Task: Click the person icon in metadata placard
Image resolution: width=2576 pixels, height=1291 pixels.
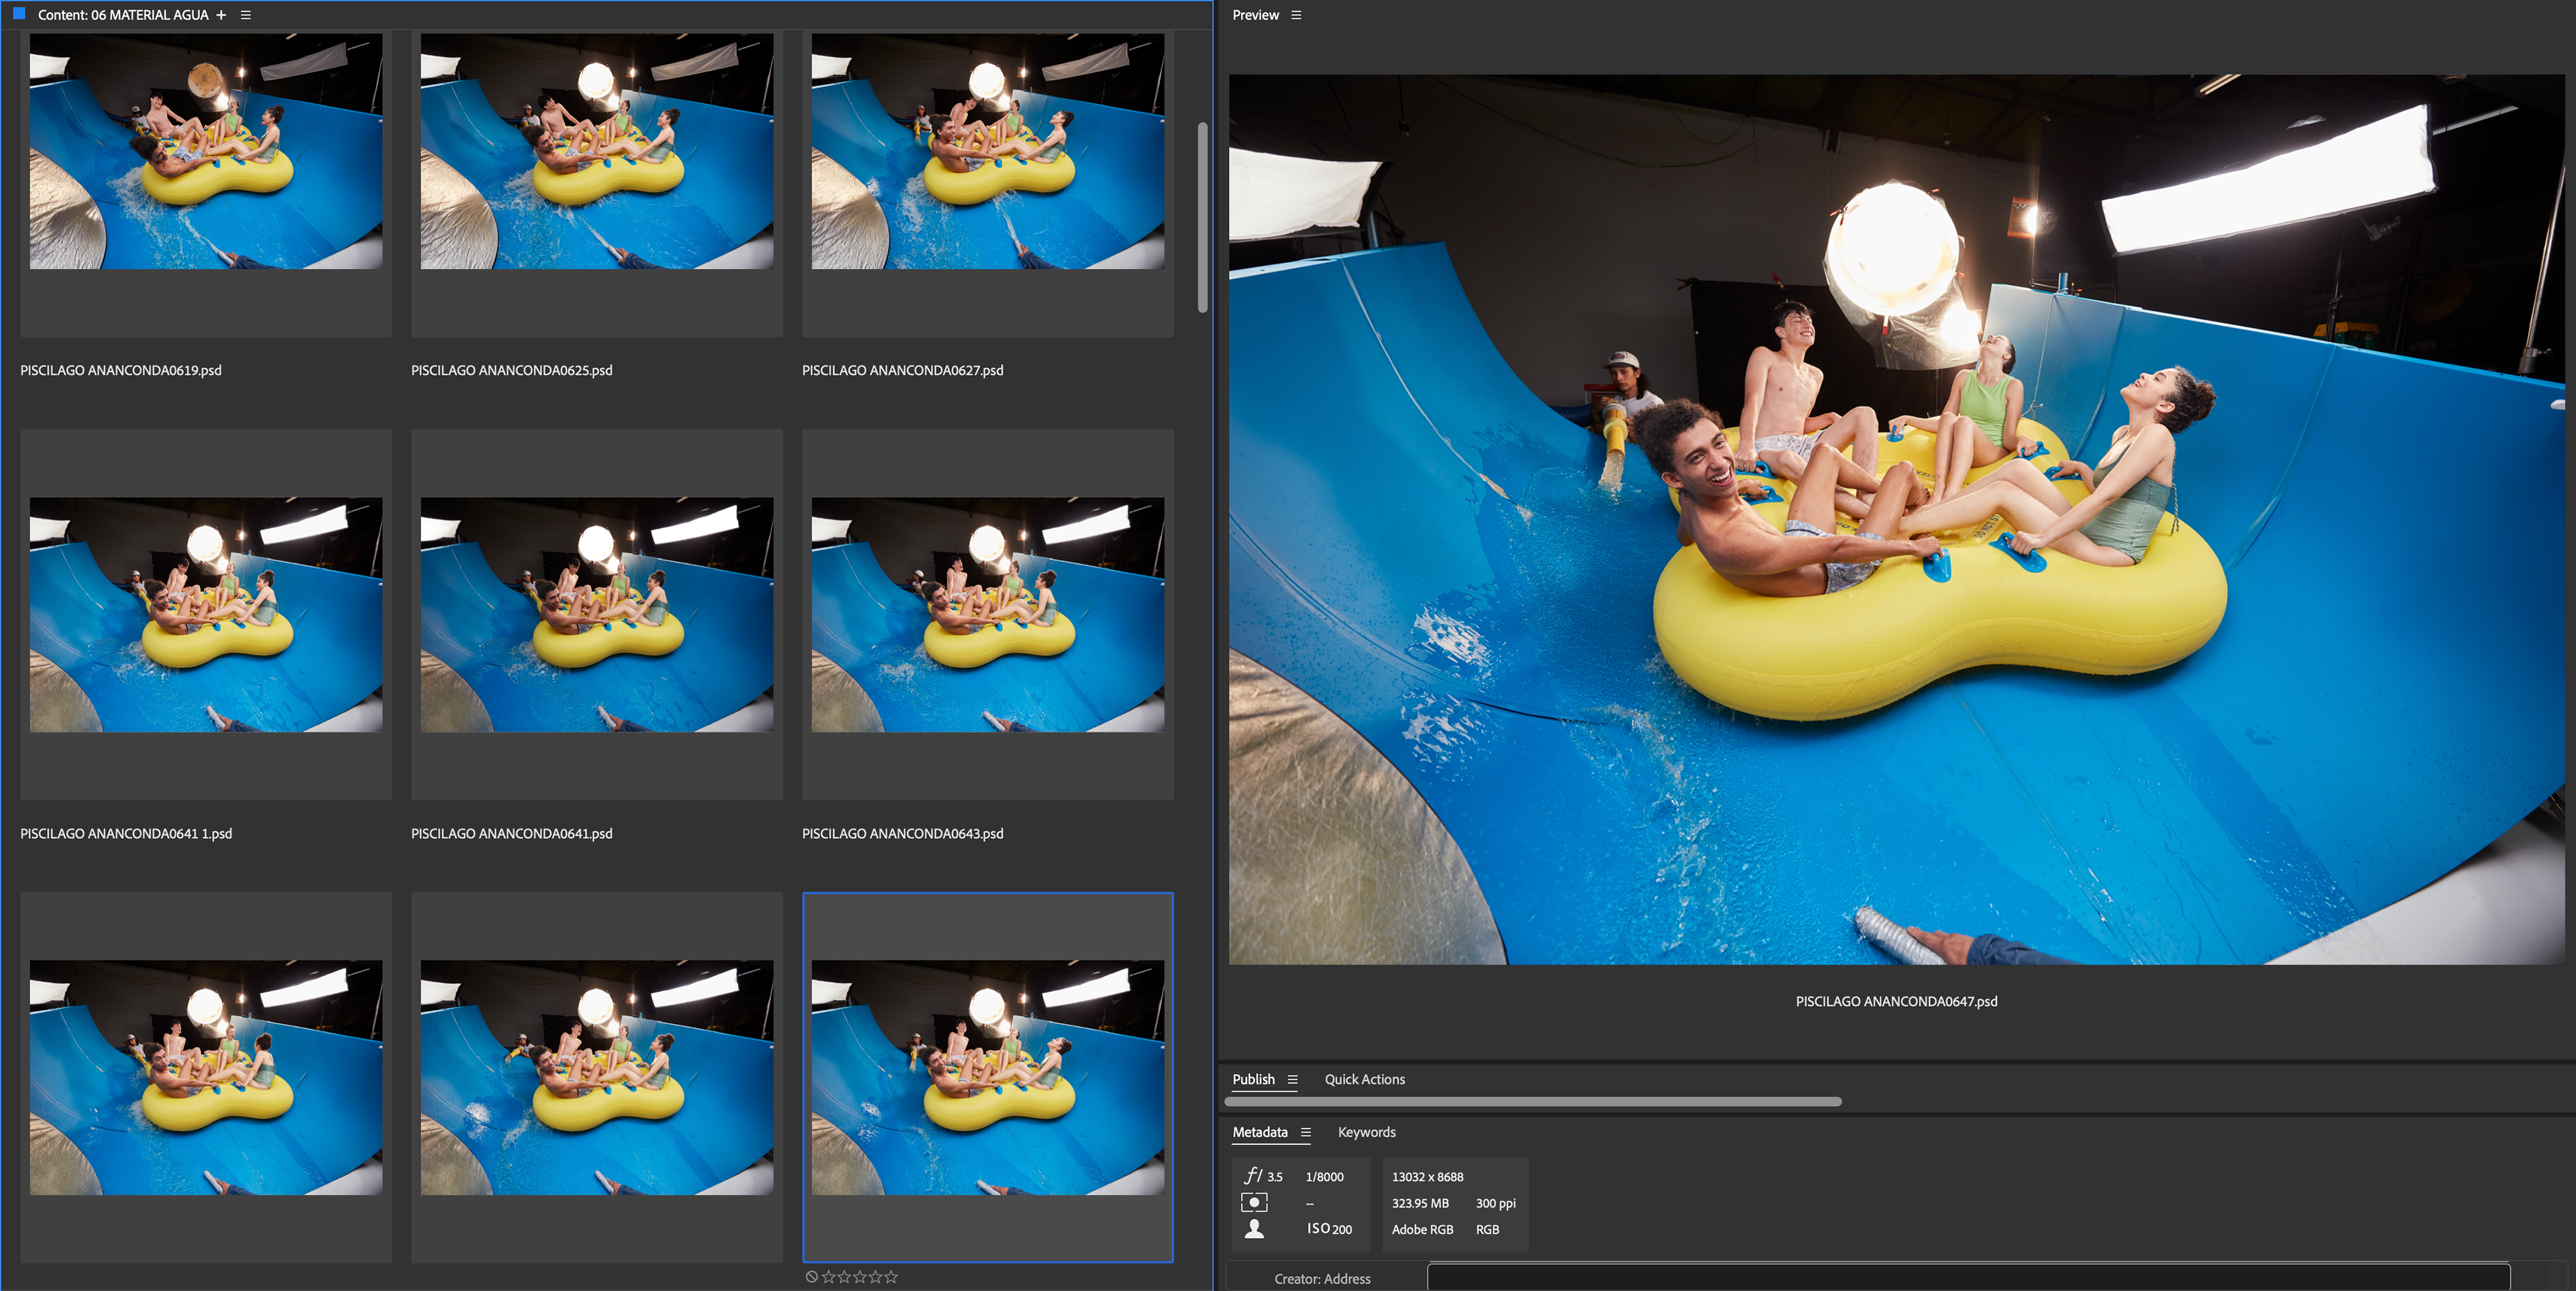Action: pyautogui.click(x=1254, y=1229)
